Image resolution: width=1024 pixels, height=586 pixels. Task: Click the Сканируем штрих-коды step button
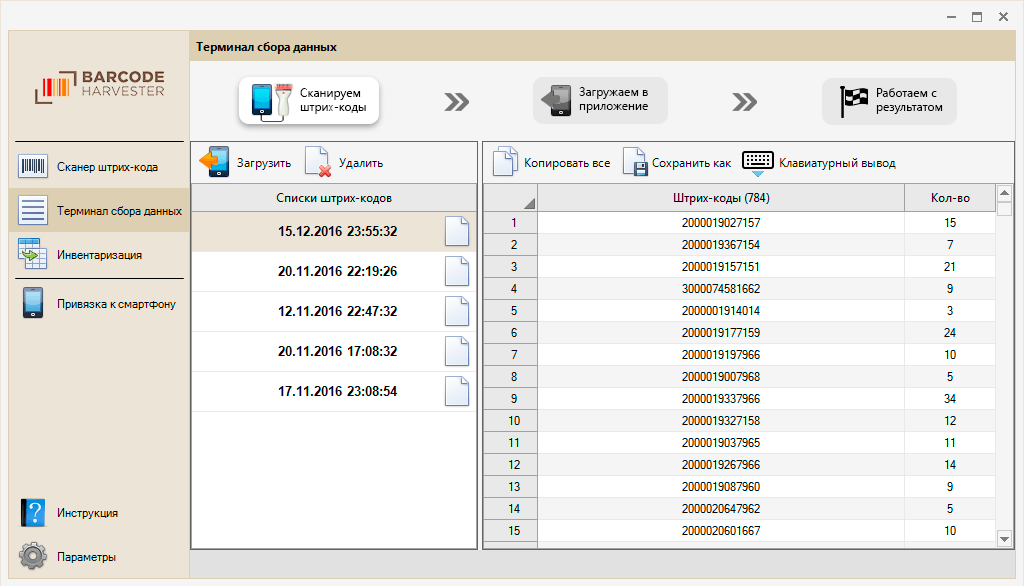coord(309,101)
